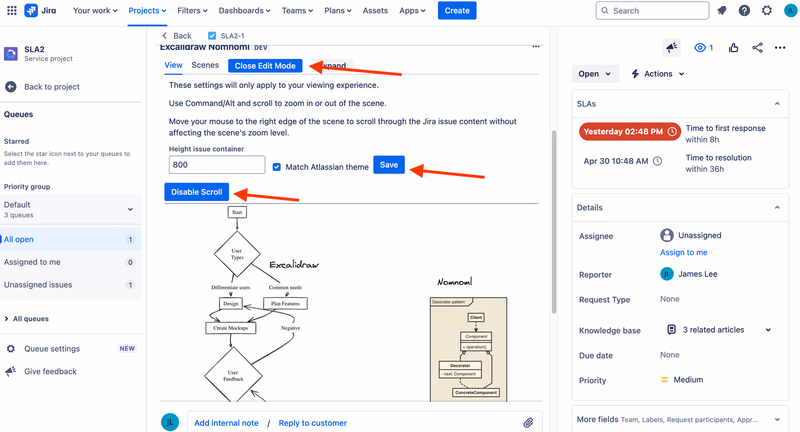This screenshot has height=432, width=800.
Task: Expand All queues
Action: tap(27, 319)
